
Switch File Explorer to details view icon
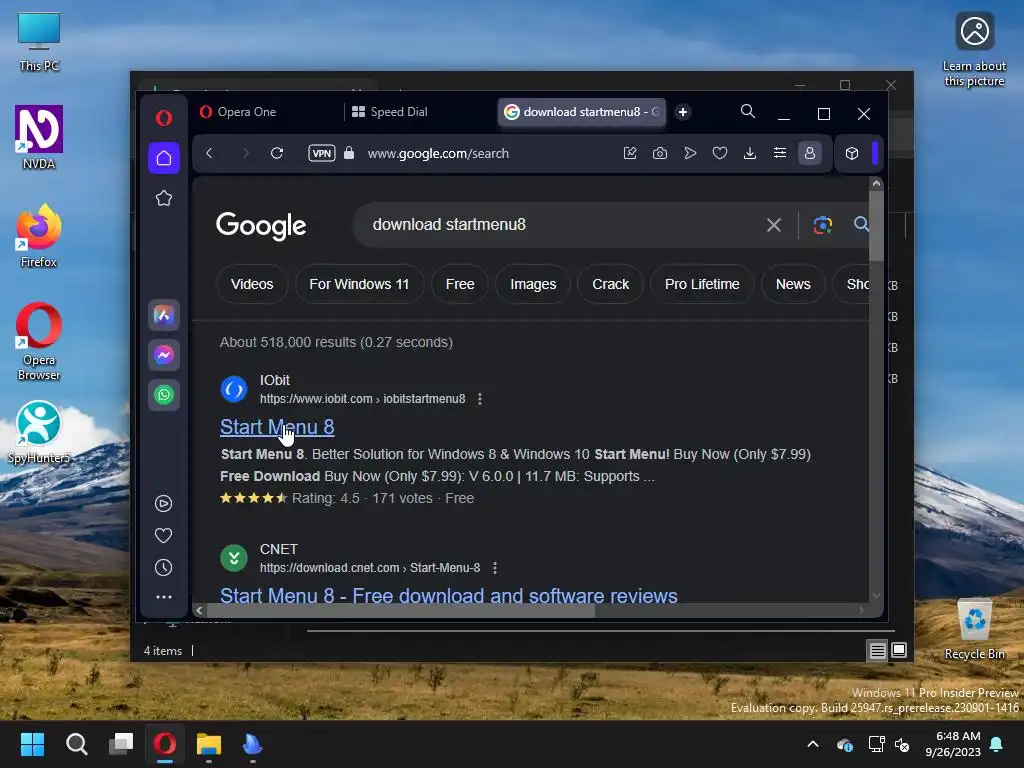(x=877, y=650)
